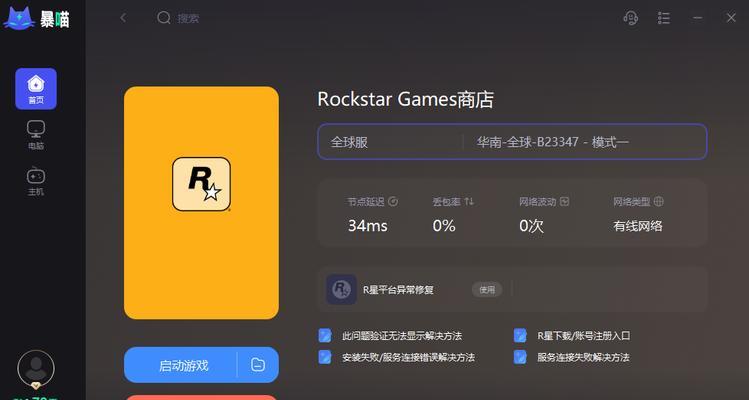
Task: Click the R星平台异常修复 label
Action: coord(398,290)
